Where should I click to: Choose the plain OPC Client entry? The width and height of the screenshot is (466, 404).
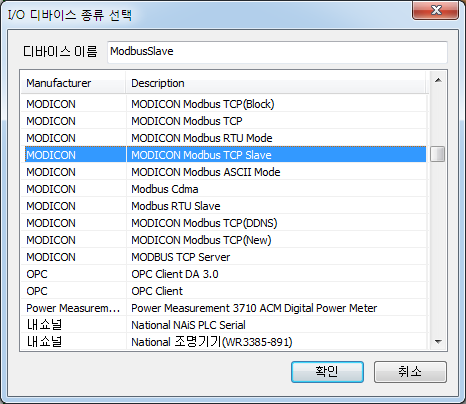tap(224, 291)
